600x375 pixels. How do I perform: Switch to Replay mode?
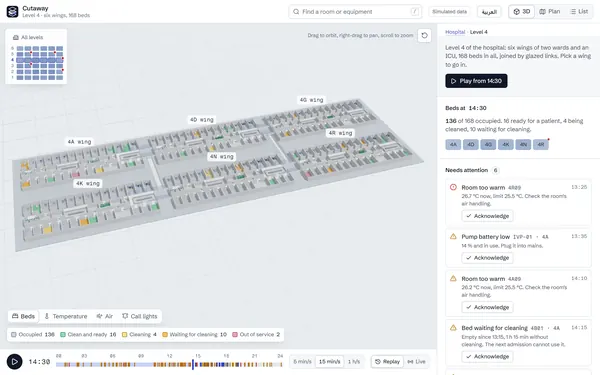[x=387, y=362]
